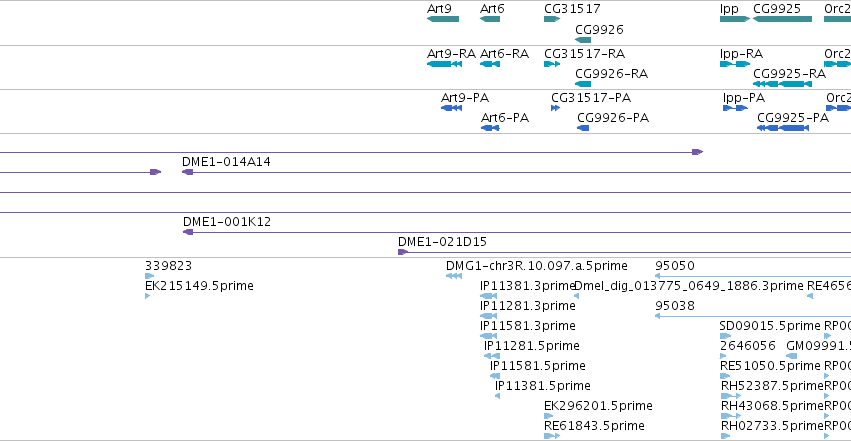Click the IP11381.3prime EST label

527,286
